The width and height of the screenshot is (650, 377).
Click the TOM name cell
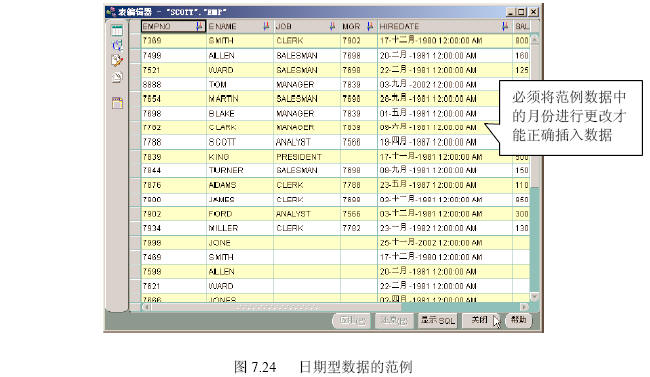pos(240,85)
